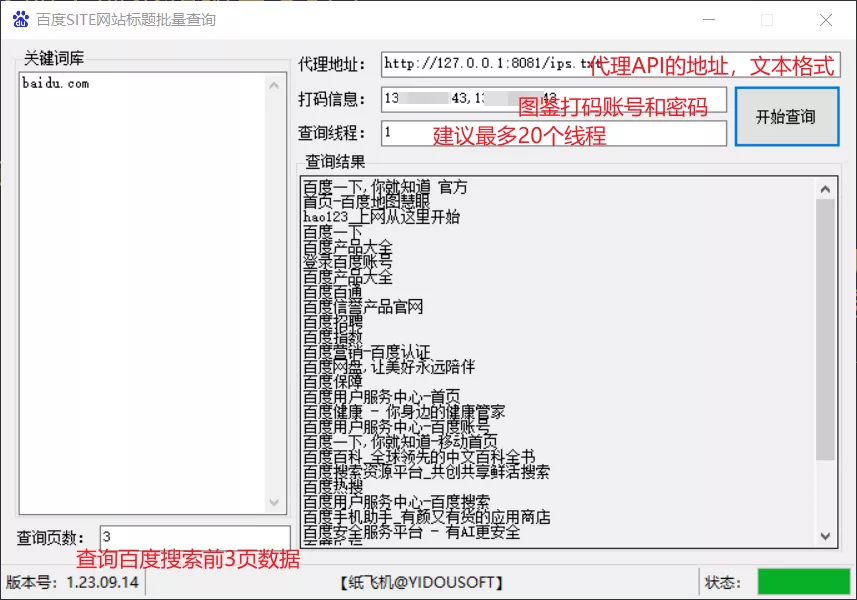
Task: Click result line 百度网盘,让美好永远陪伴
Action: tap(389, 367)
